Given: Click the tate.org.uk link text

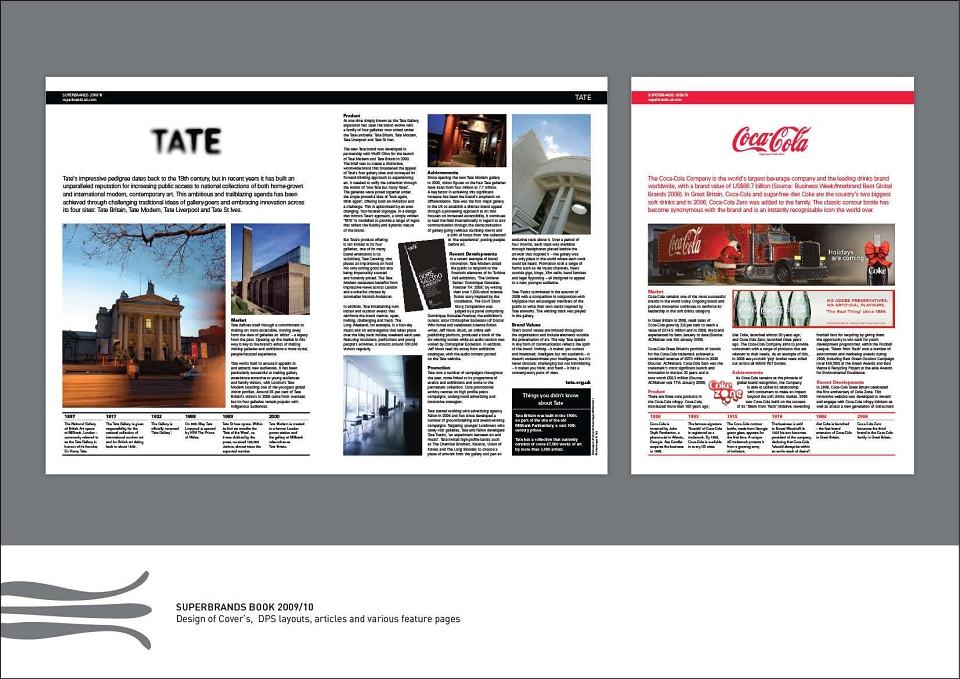Looking at the screenshot, I should click(x=577, y=382).
